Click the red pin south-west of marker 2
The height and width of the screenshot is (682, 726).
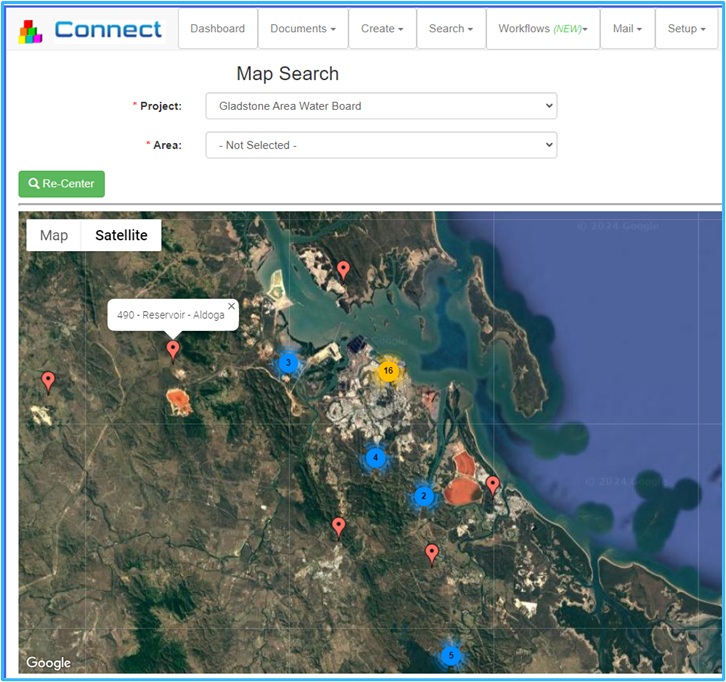[338, 527]
